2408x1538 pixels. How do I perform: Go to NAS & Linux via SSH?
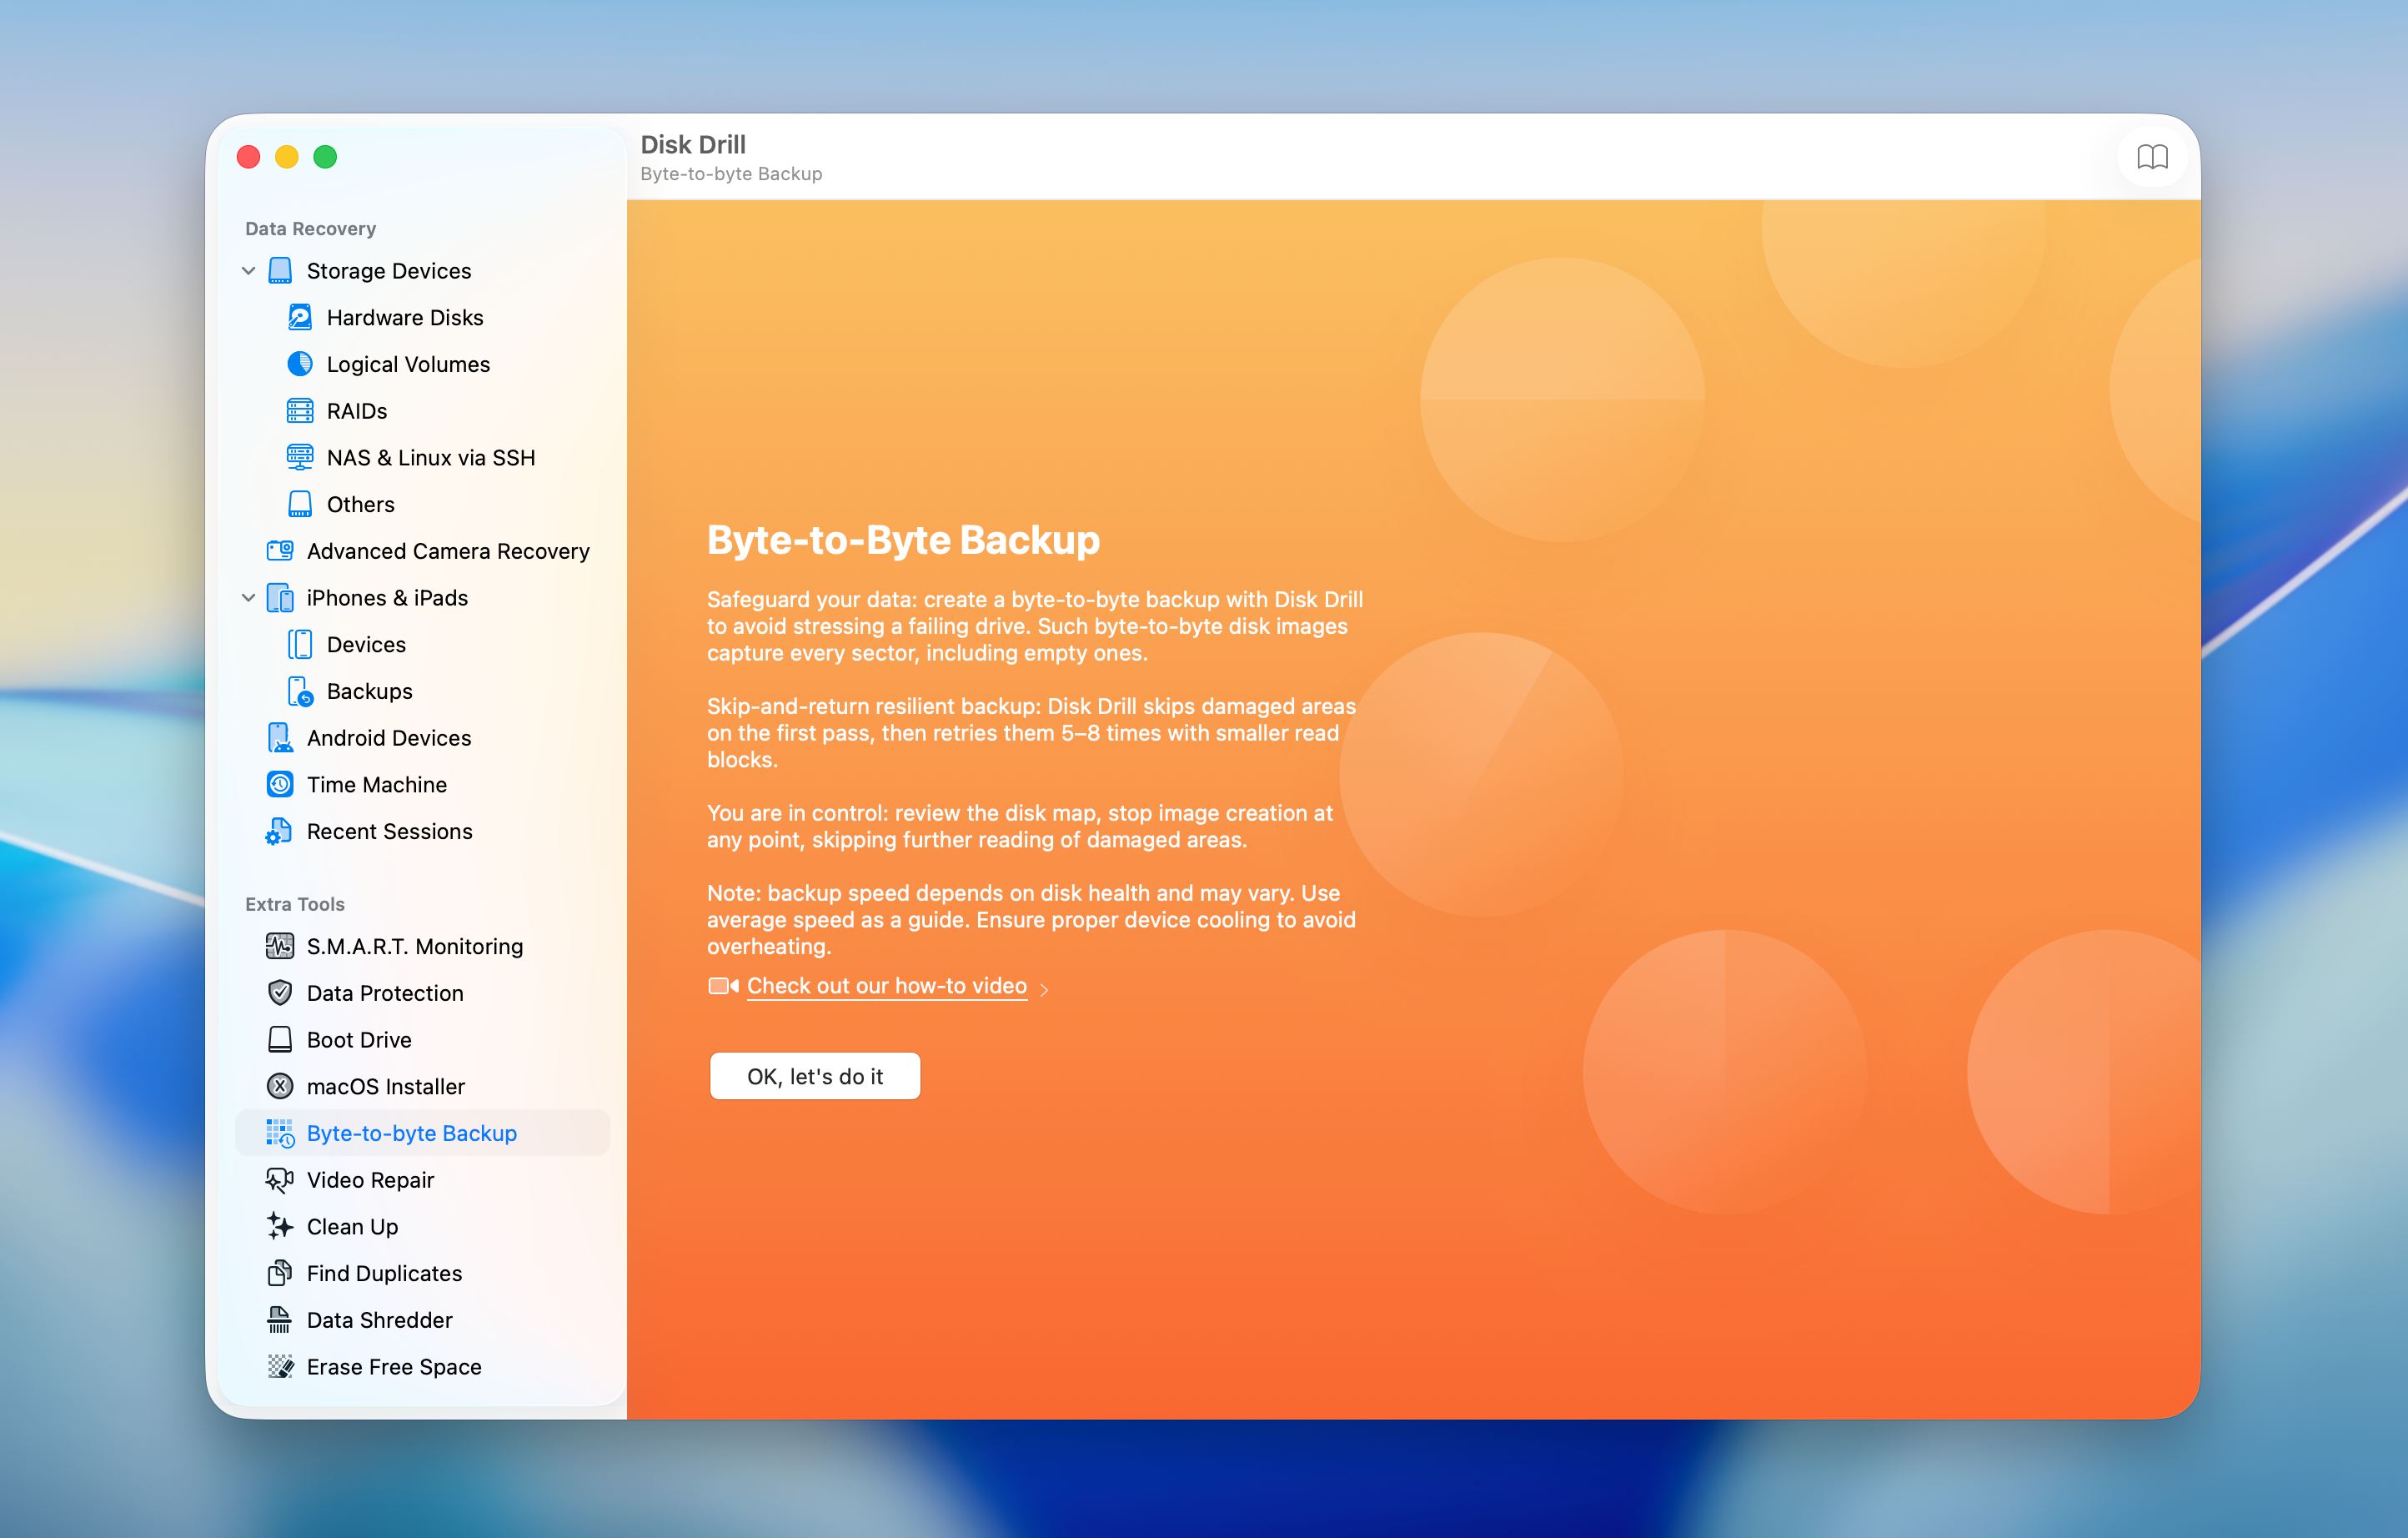(x=431, y=458)
